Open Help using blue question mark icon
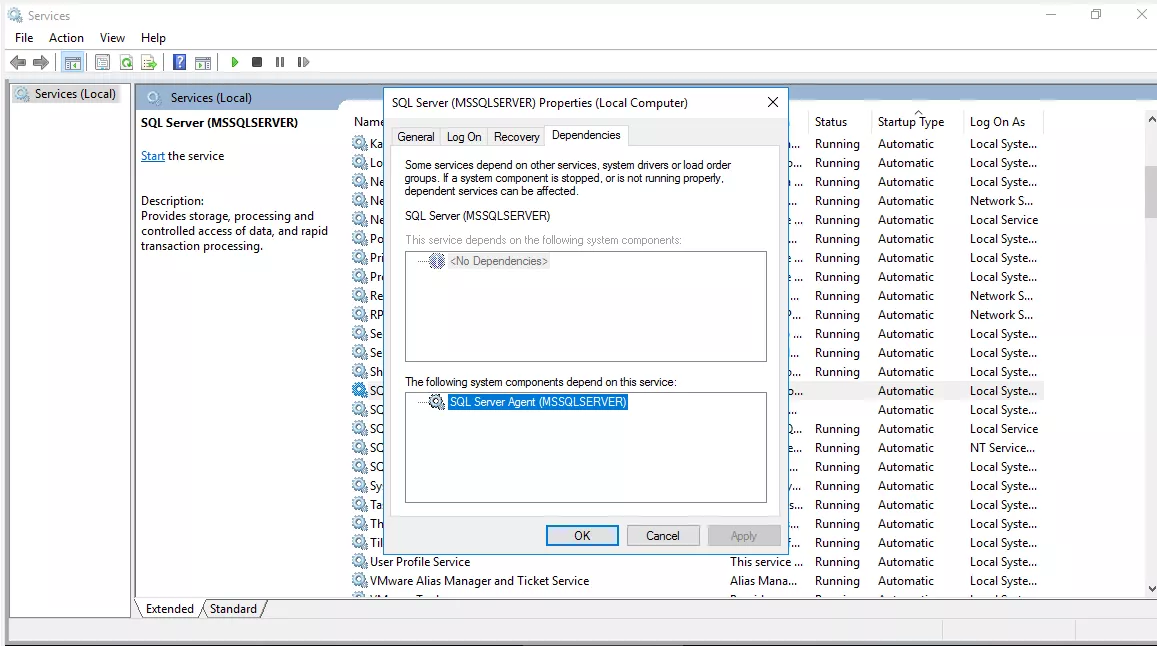The image size is (1157, 646). point(179,62)
